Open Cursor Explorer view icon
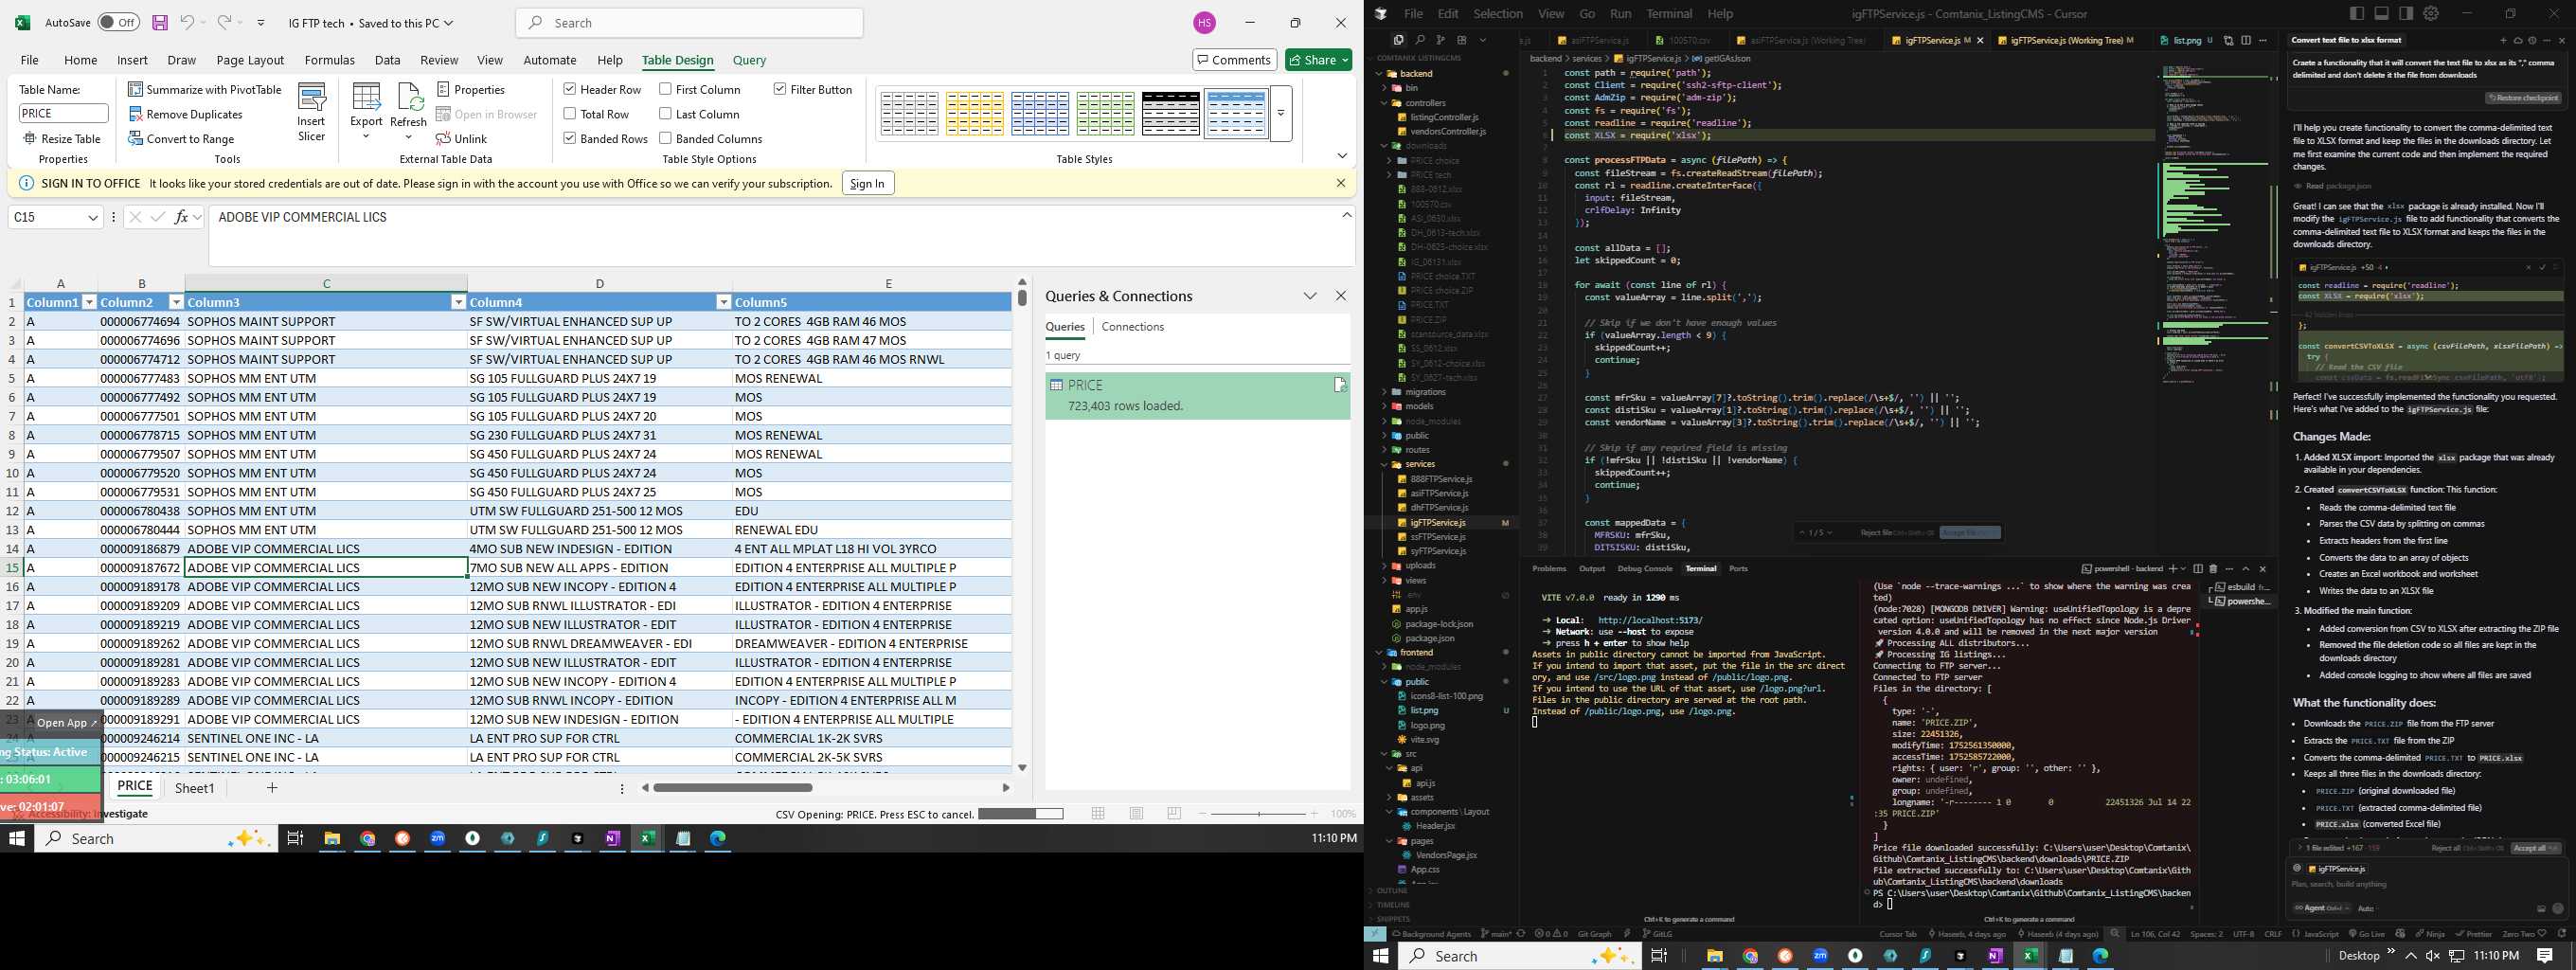2576x970 pixels. pyautogui.click(x=1398, y=40)
